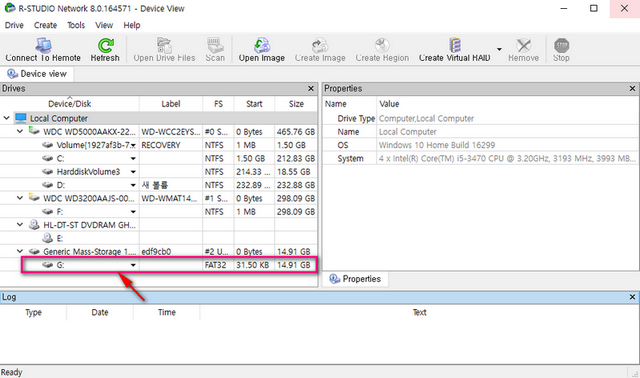Select the Properties tab at panel bottom
Image resolution: width=640 pixels, height=378 pixels.
(x=355, y=279)
